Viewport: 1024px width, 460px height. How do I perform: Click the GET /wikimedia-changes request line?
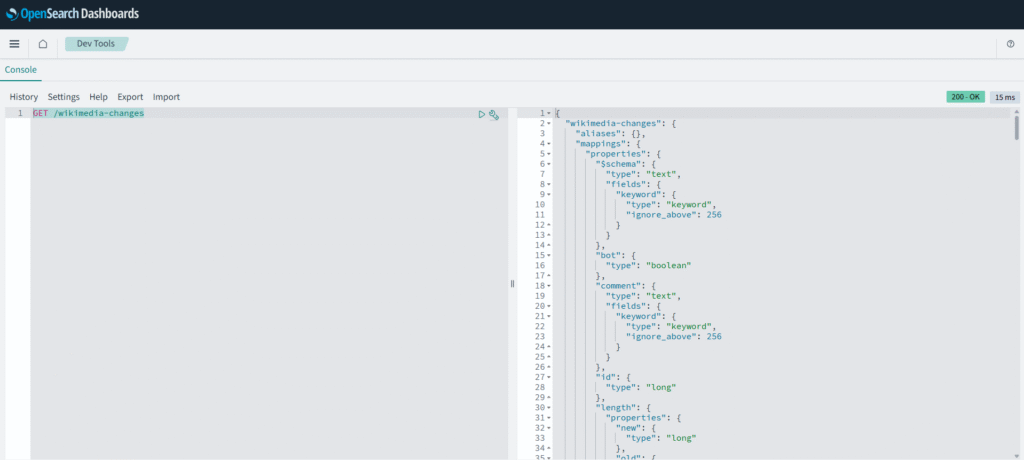[88, 113]
